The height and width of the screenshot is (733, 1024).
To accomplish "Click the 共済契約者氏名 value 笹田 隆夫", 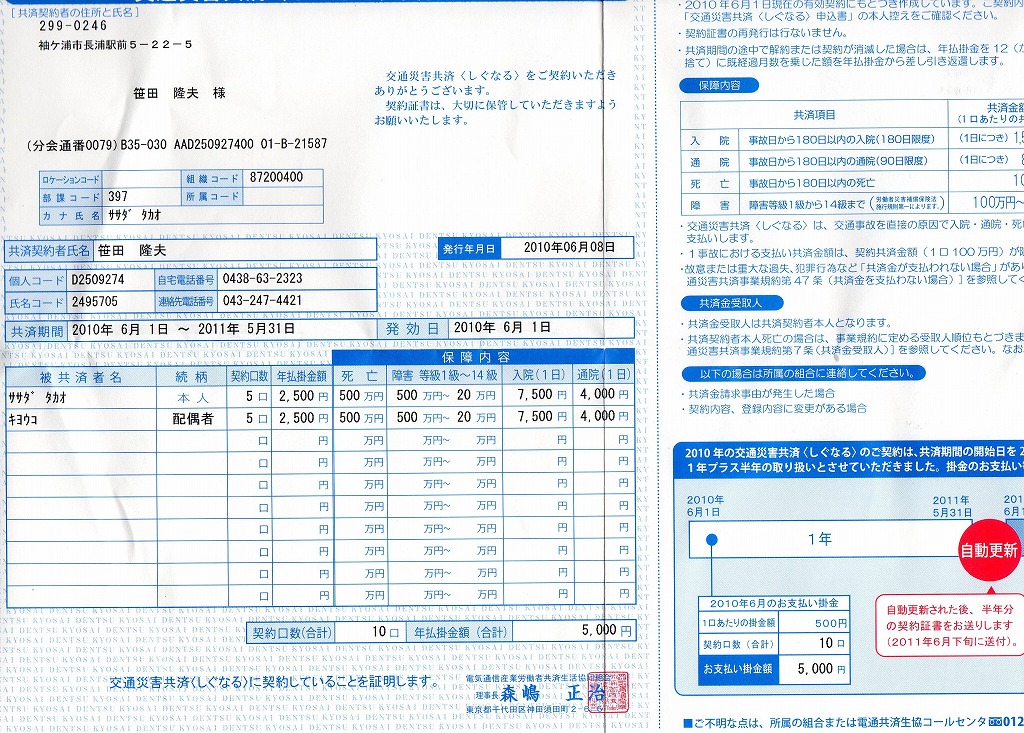I will click(x=132, y=250).
